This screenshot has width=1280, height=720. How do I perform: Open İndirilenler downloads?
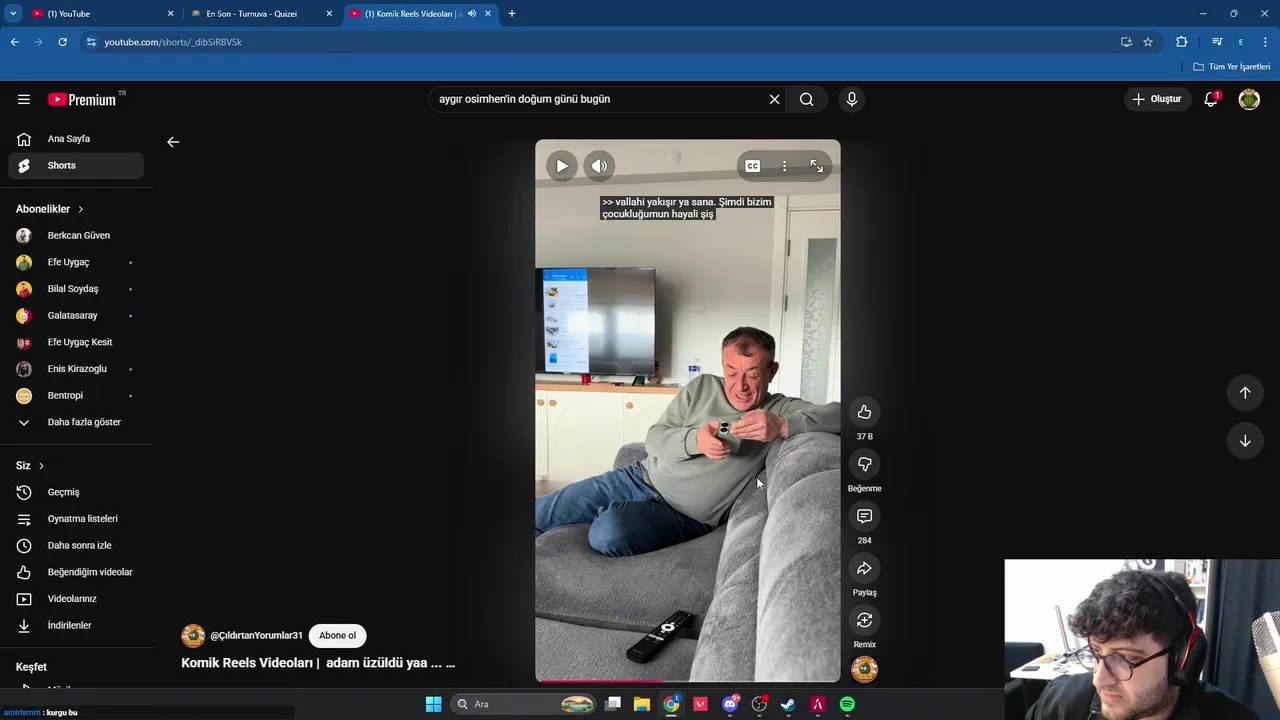click(x=76, y=625)
